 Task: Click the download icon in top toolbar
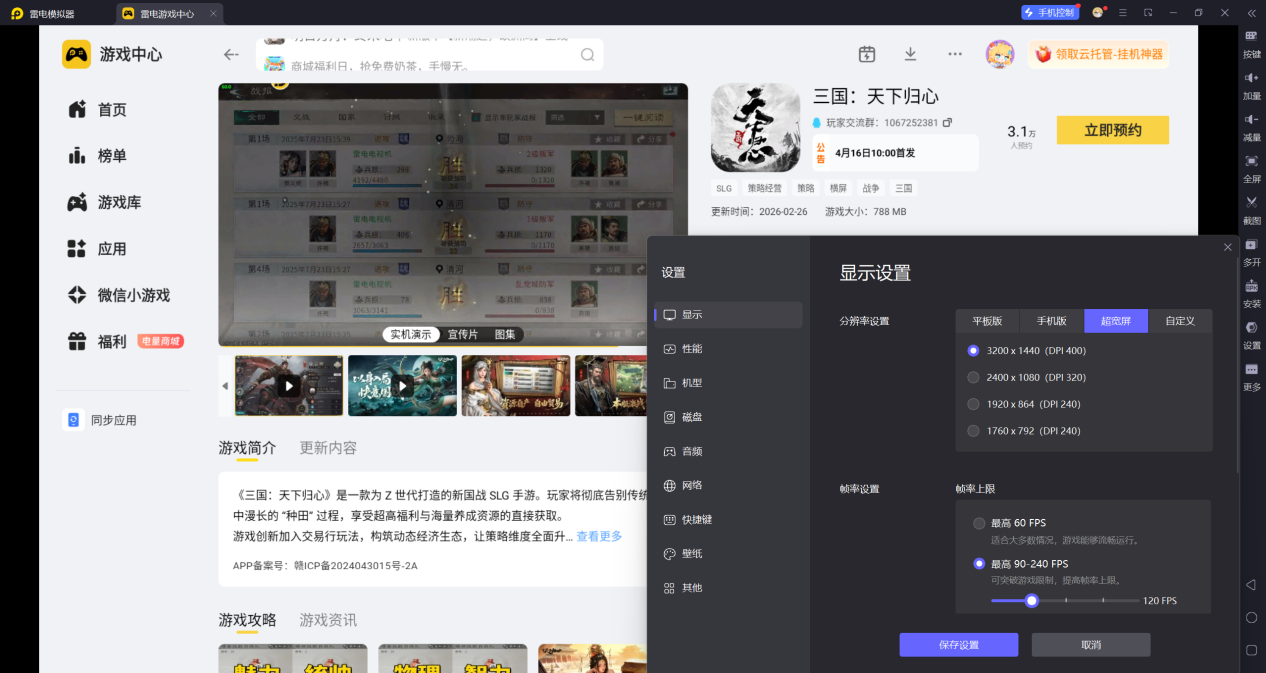coord(910,54)
